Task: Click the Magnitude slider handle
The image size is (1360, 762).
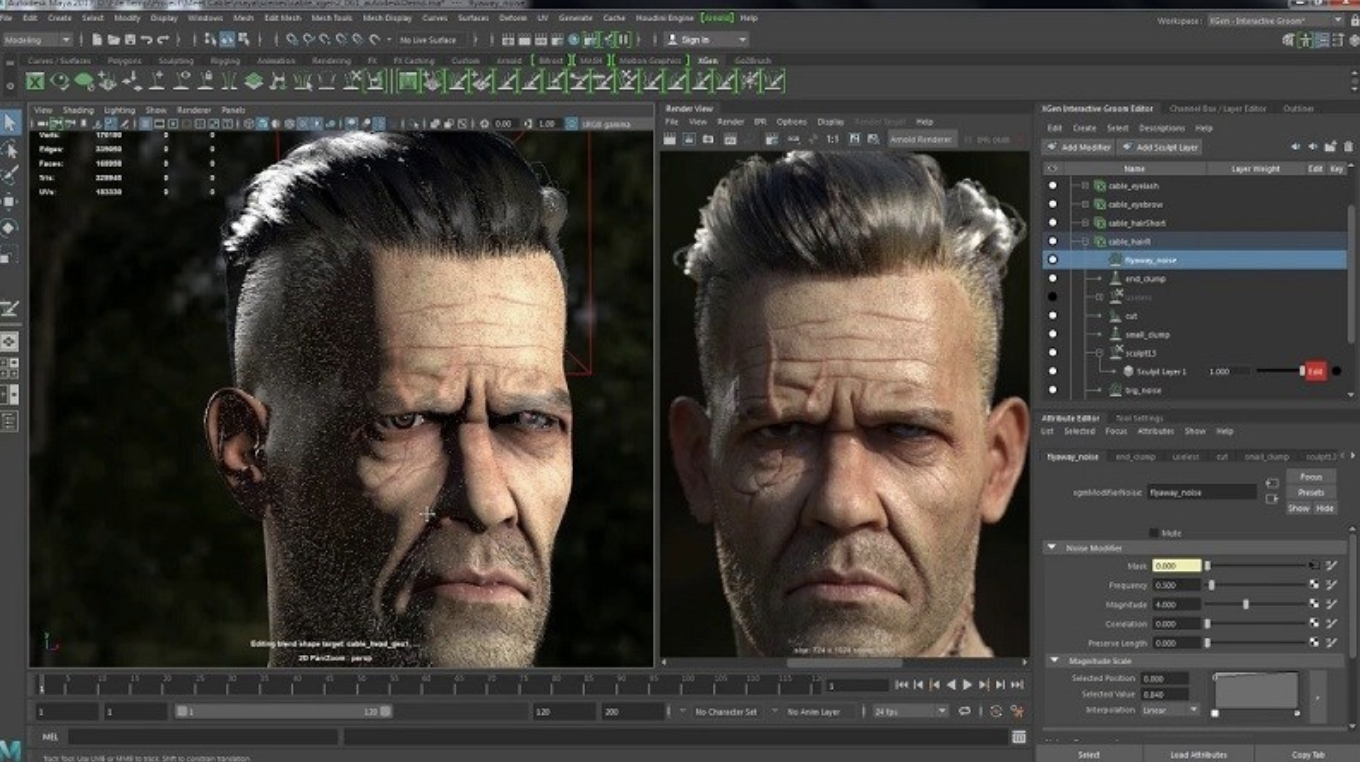Action: tap(1245, 605)
